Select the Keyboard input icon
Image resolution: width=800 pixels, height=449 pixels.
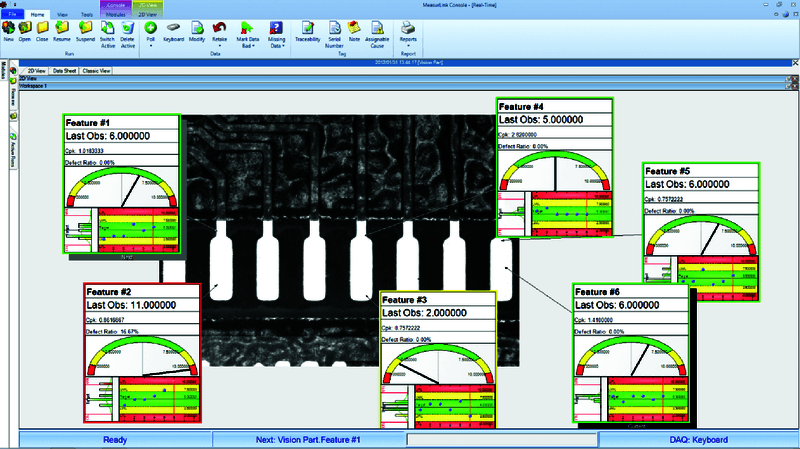click(x=173, y=28)
